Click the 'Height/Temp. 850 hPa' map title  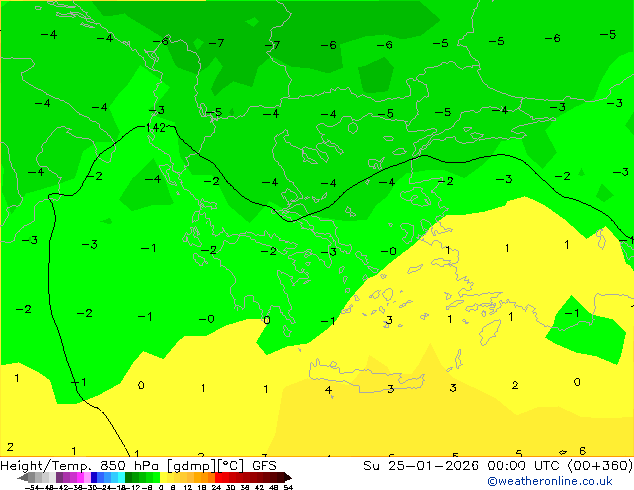[80, 465]
